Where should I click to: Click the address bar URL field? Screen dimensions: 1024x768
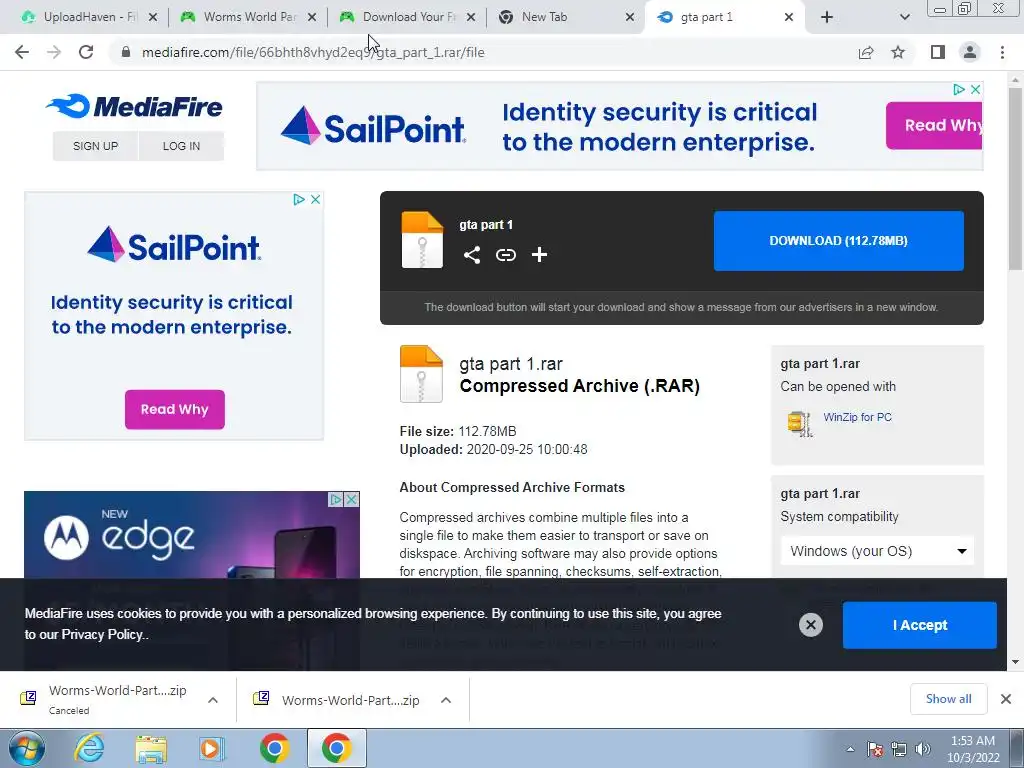483,52
